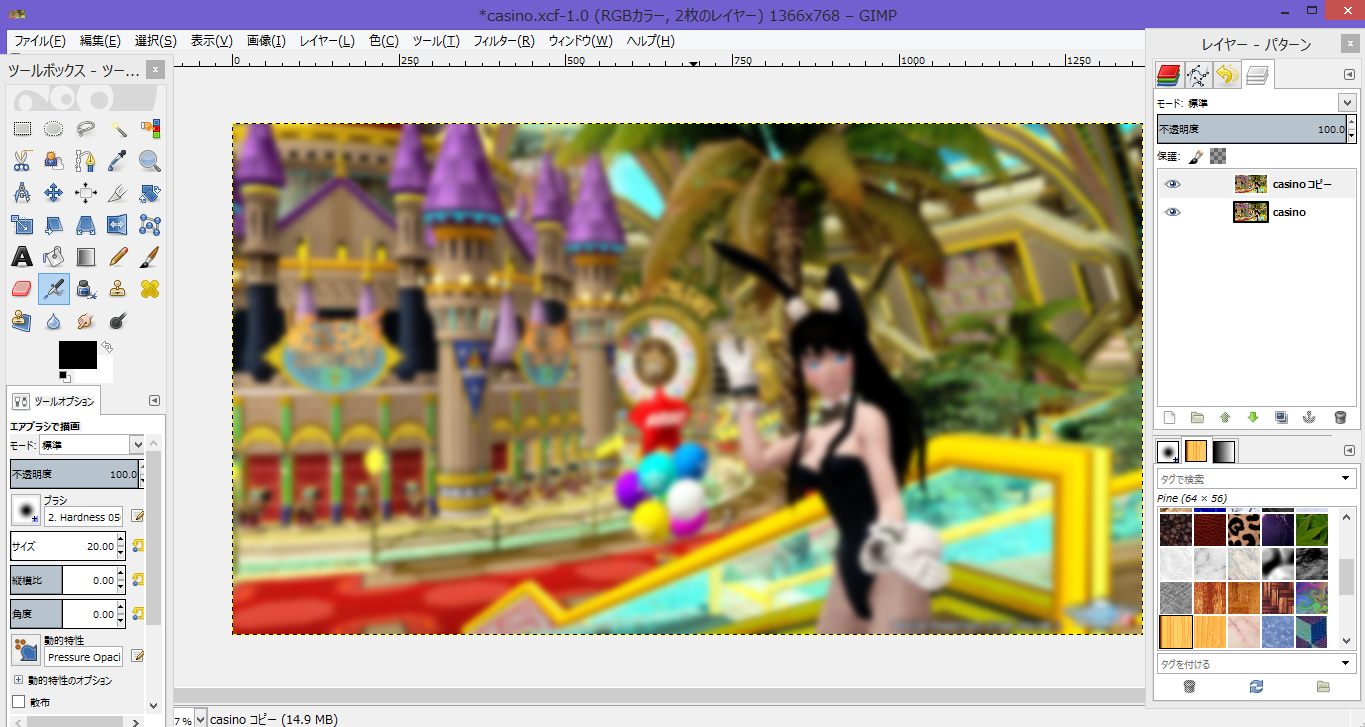Select the Text tool
Image resolution: width=1365 pixels, height=727 pixels.
point(22,257)
